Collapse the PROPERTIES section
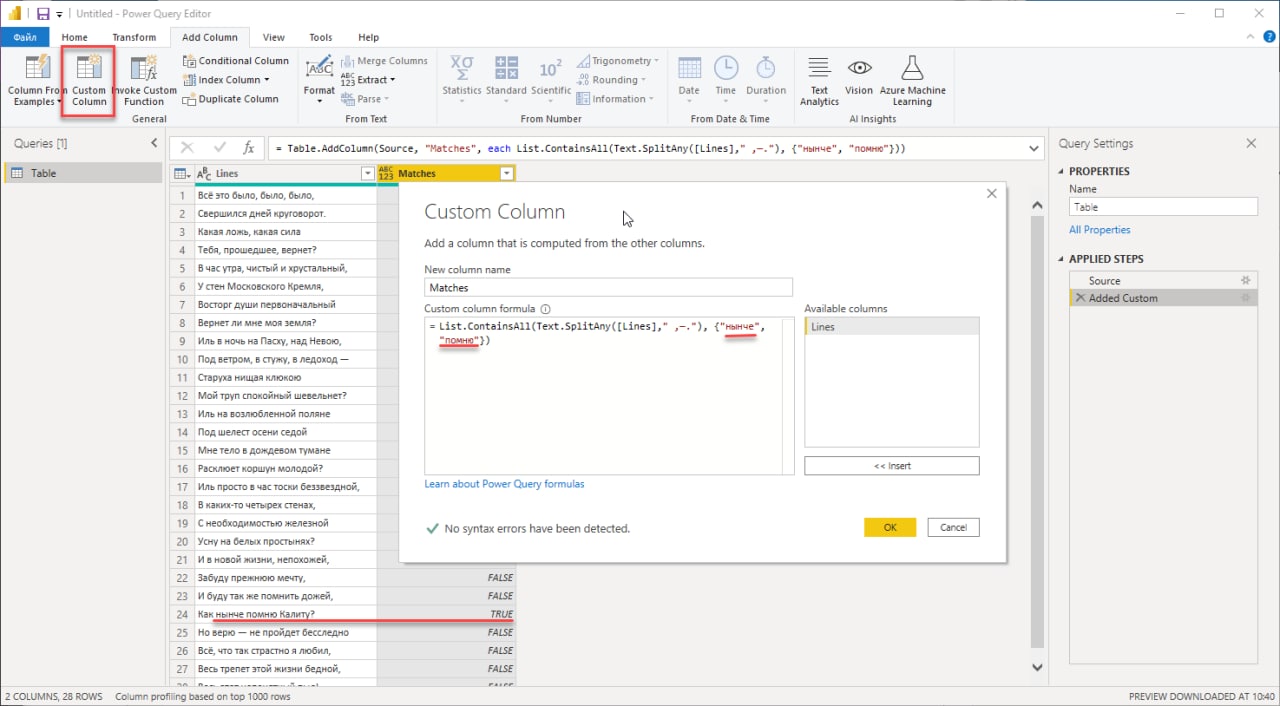This screenshot has width=1280, height=706. click(x=1062, y=171)
